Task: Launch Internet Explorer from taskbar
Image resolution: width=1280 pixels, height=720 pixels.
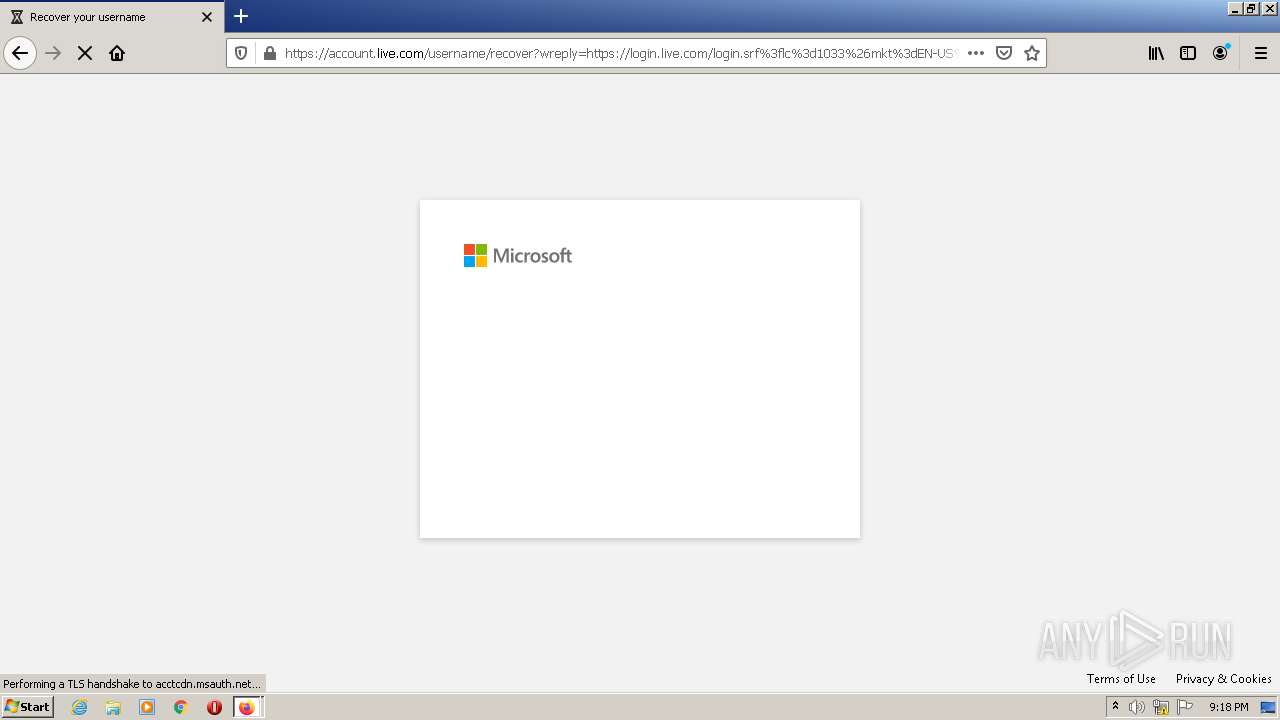Action: click(x=80, y=707)
